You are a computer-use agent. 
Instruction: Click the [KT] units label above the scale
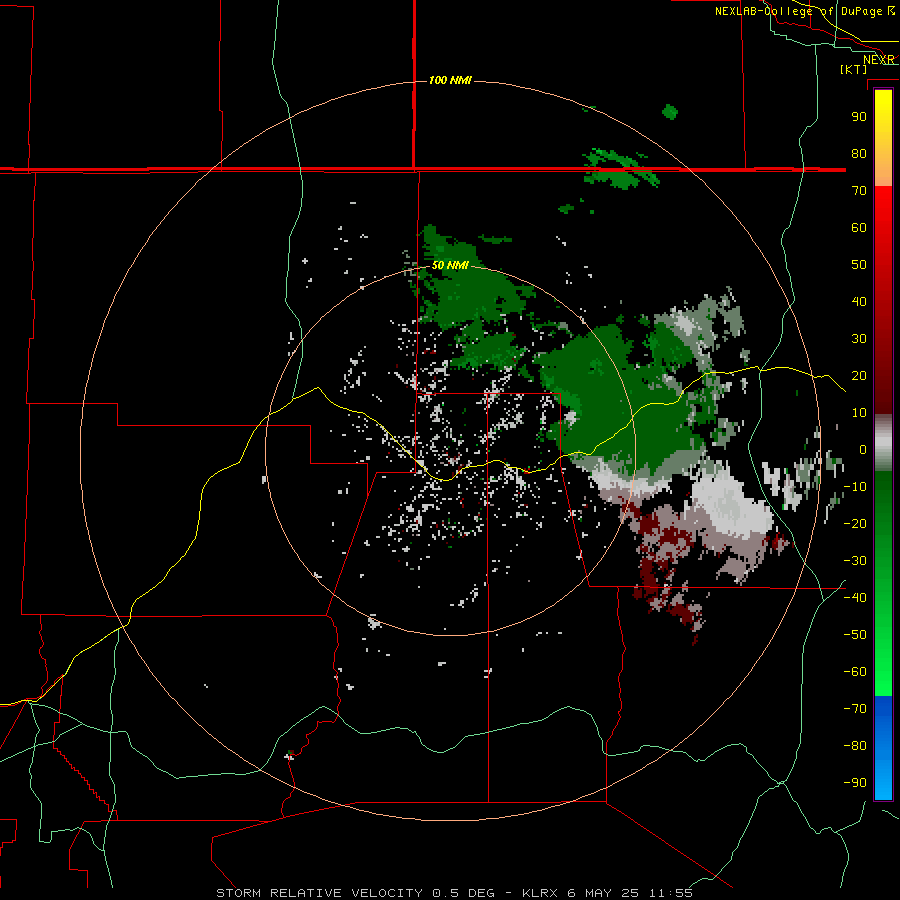[x=854, y=69]
